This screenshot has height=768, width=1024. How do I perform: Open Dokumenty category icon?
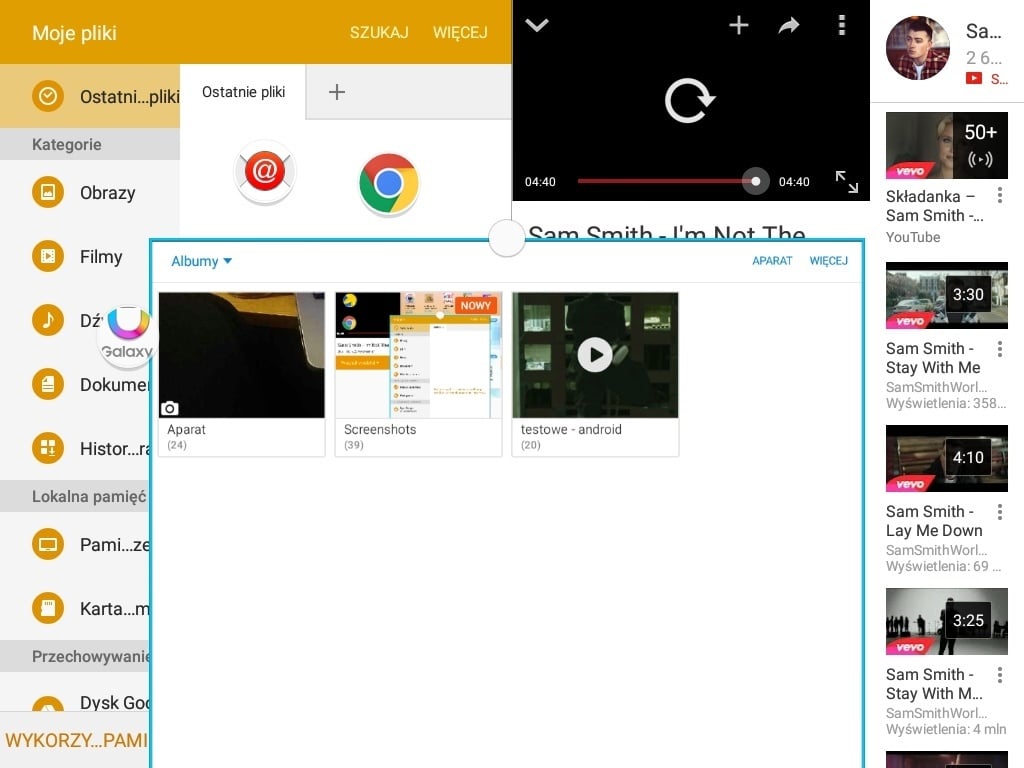point(48,384)
